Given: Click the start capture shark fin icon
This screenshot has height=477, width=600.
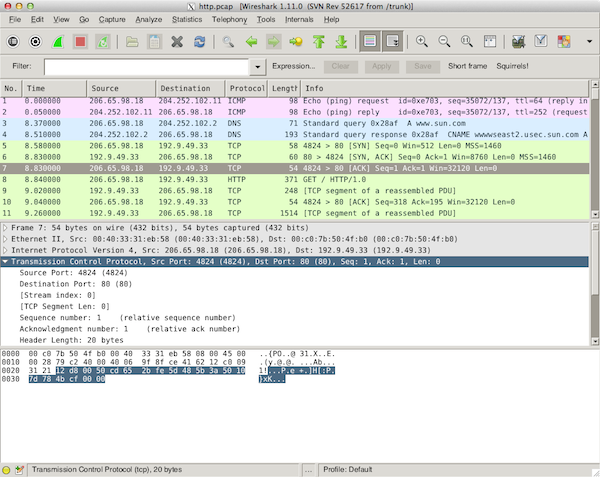Looking at the screenshot, I should [57, 42].
